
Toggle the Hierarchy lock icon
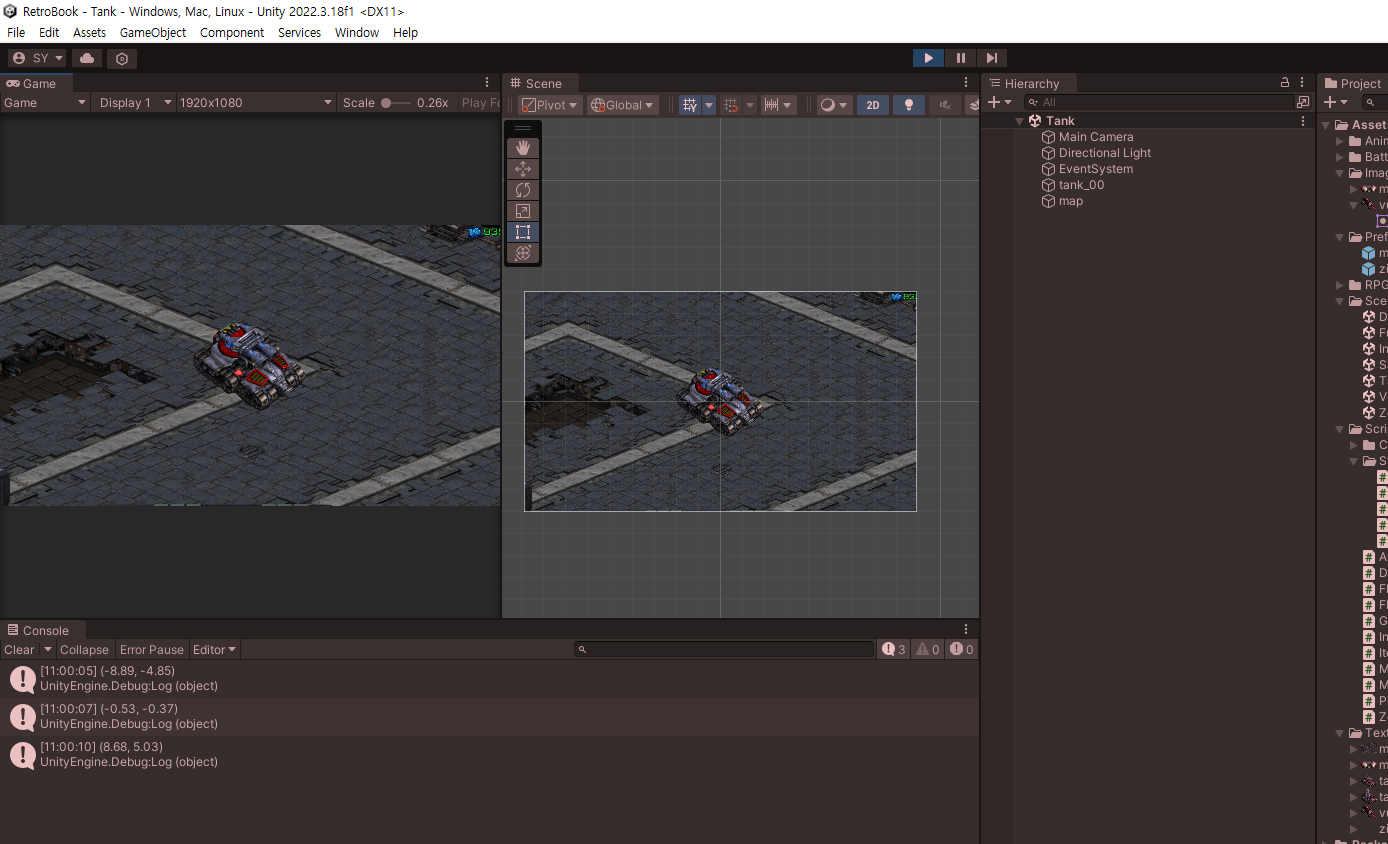coord(1285,83)
